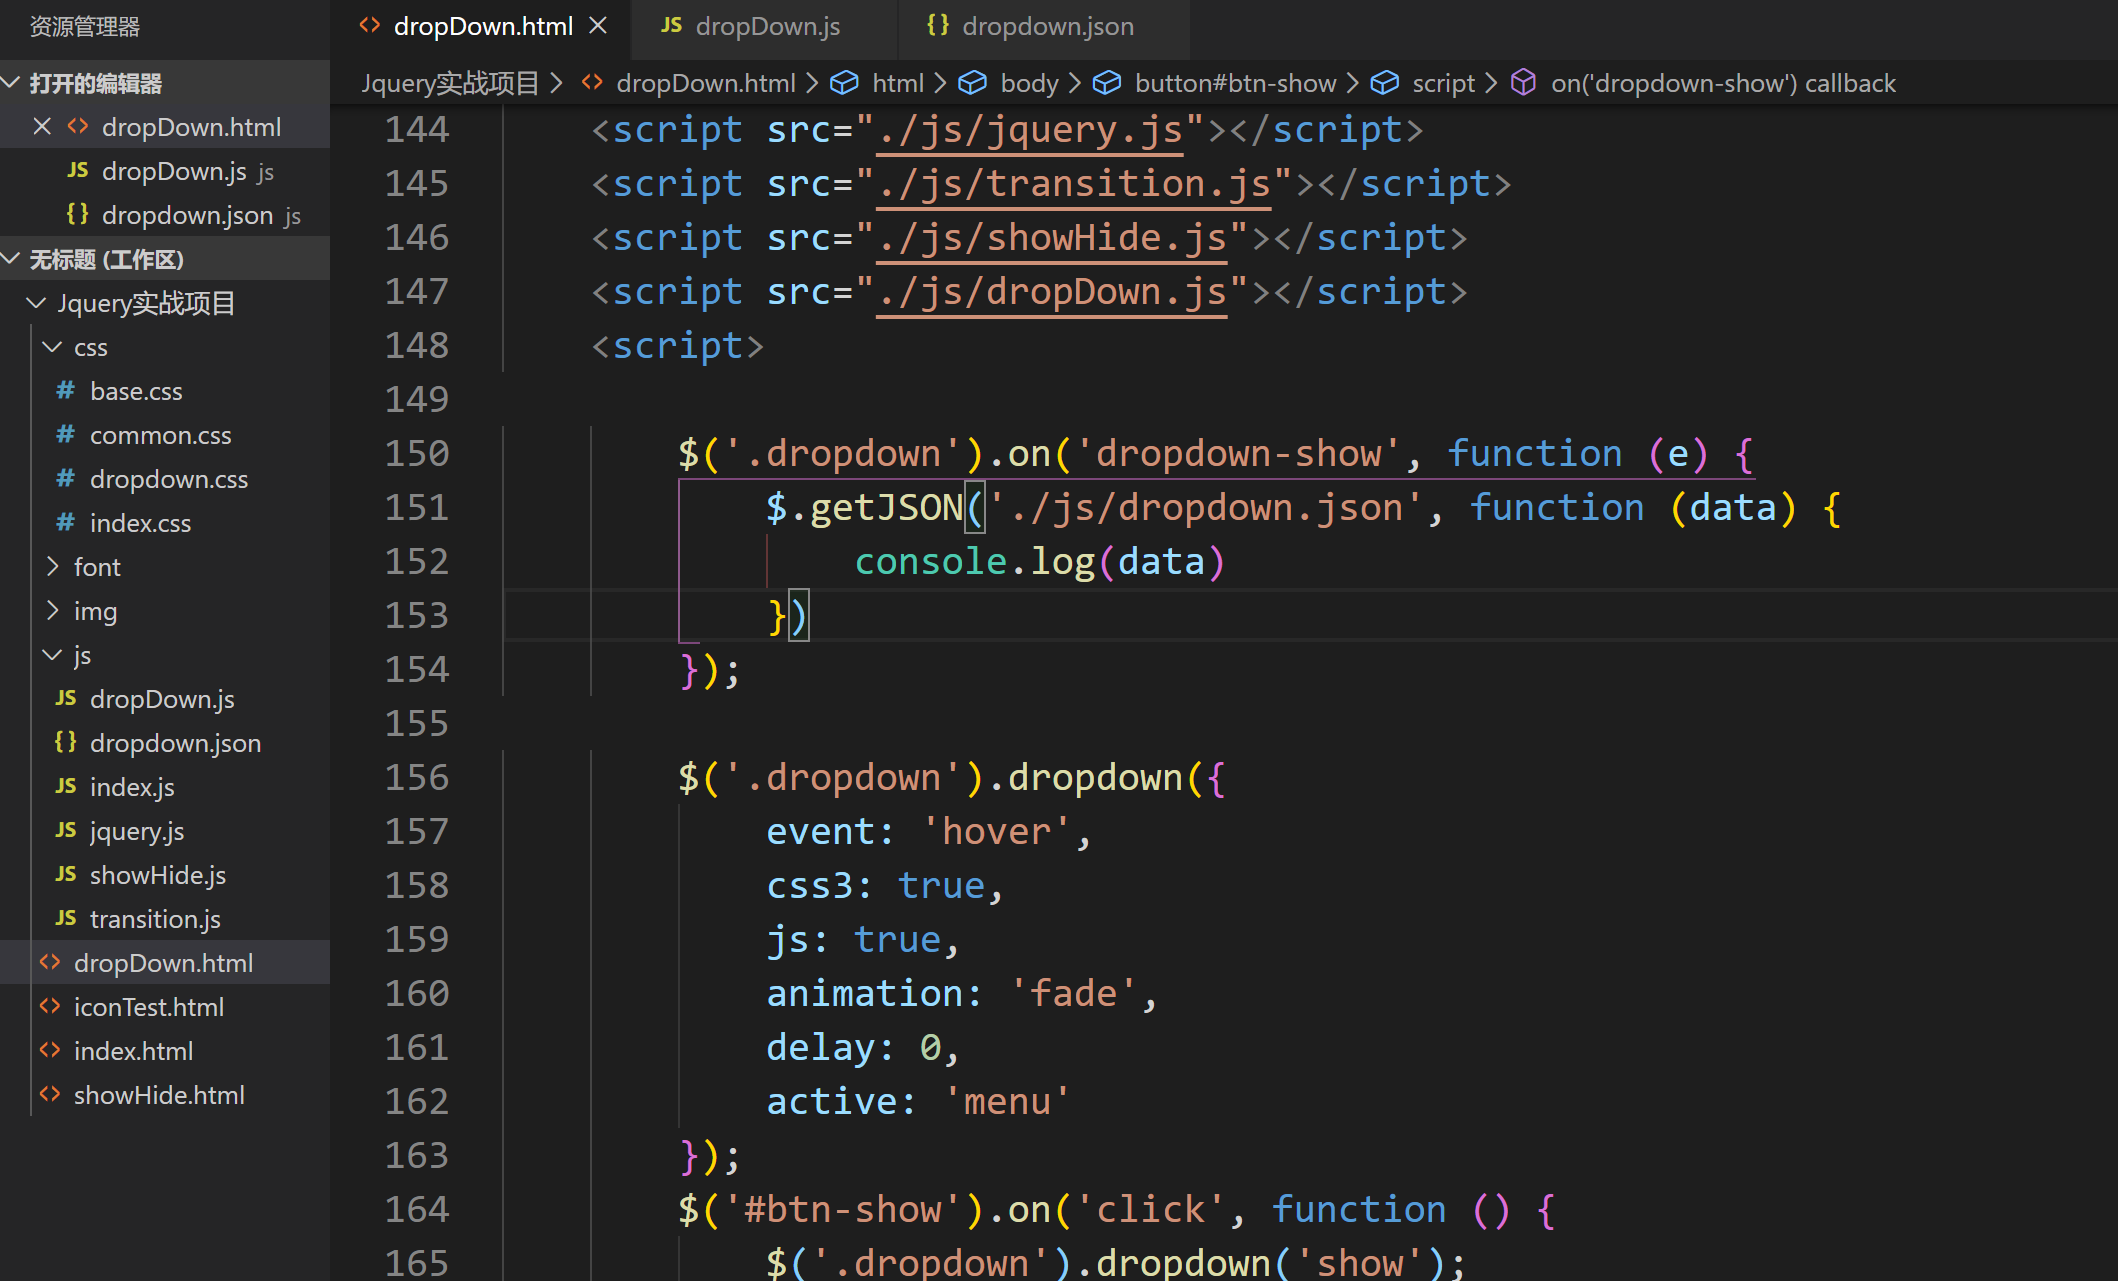Follow the ./js/jquery.js script link
Viewport: 2118px width, 1281px height.
(1030, 130)
